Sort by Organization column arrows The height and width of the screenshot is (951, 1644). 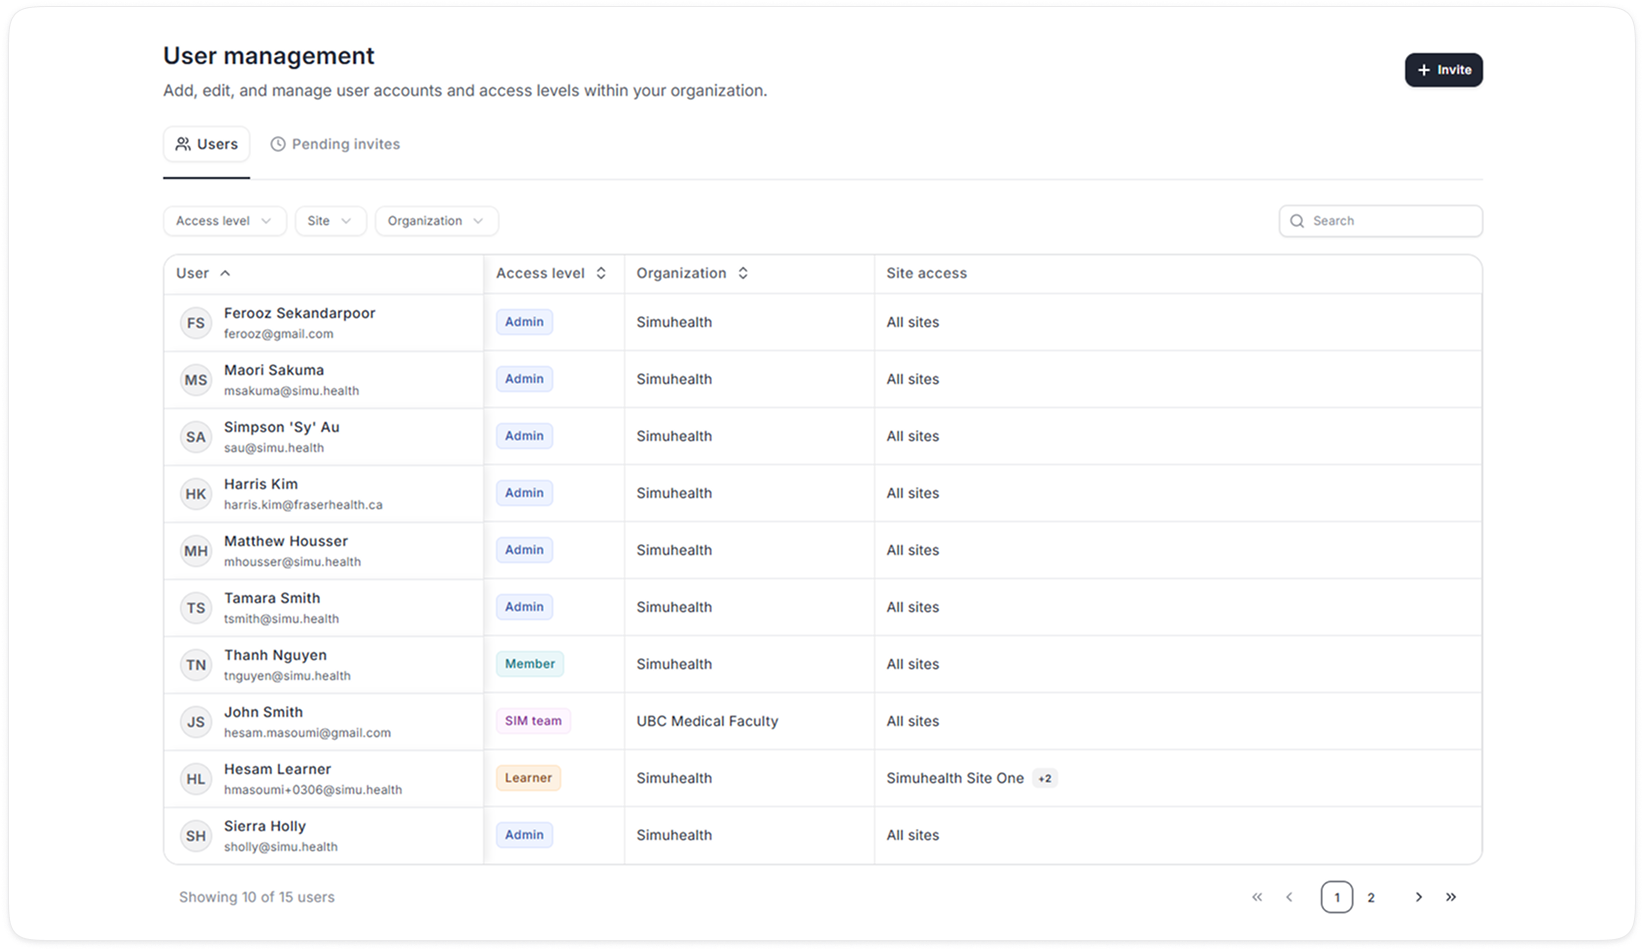pos(743,273)
